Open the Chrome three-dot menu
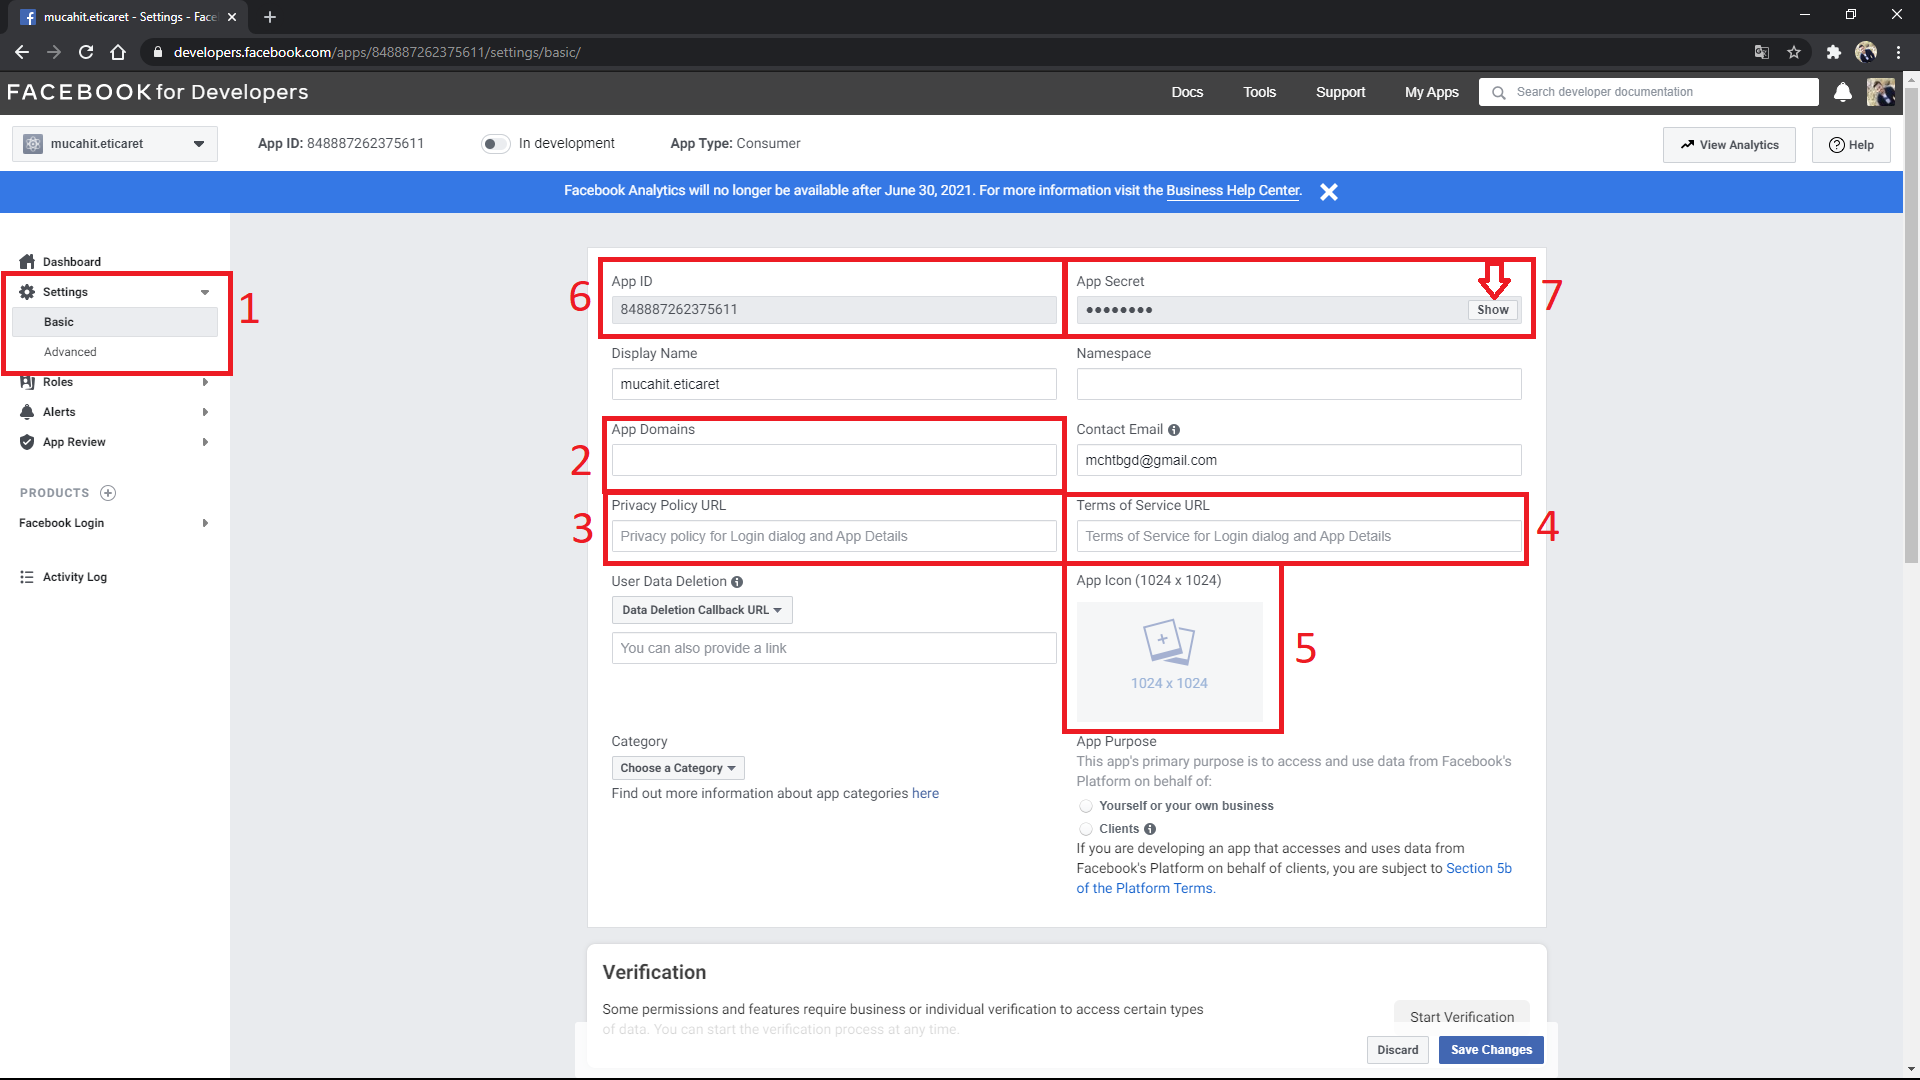This screenshot has width=1920, height=1080. tap(1898, 52)
